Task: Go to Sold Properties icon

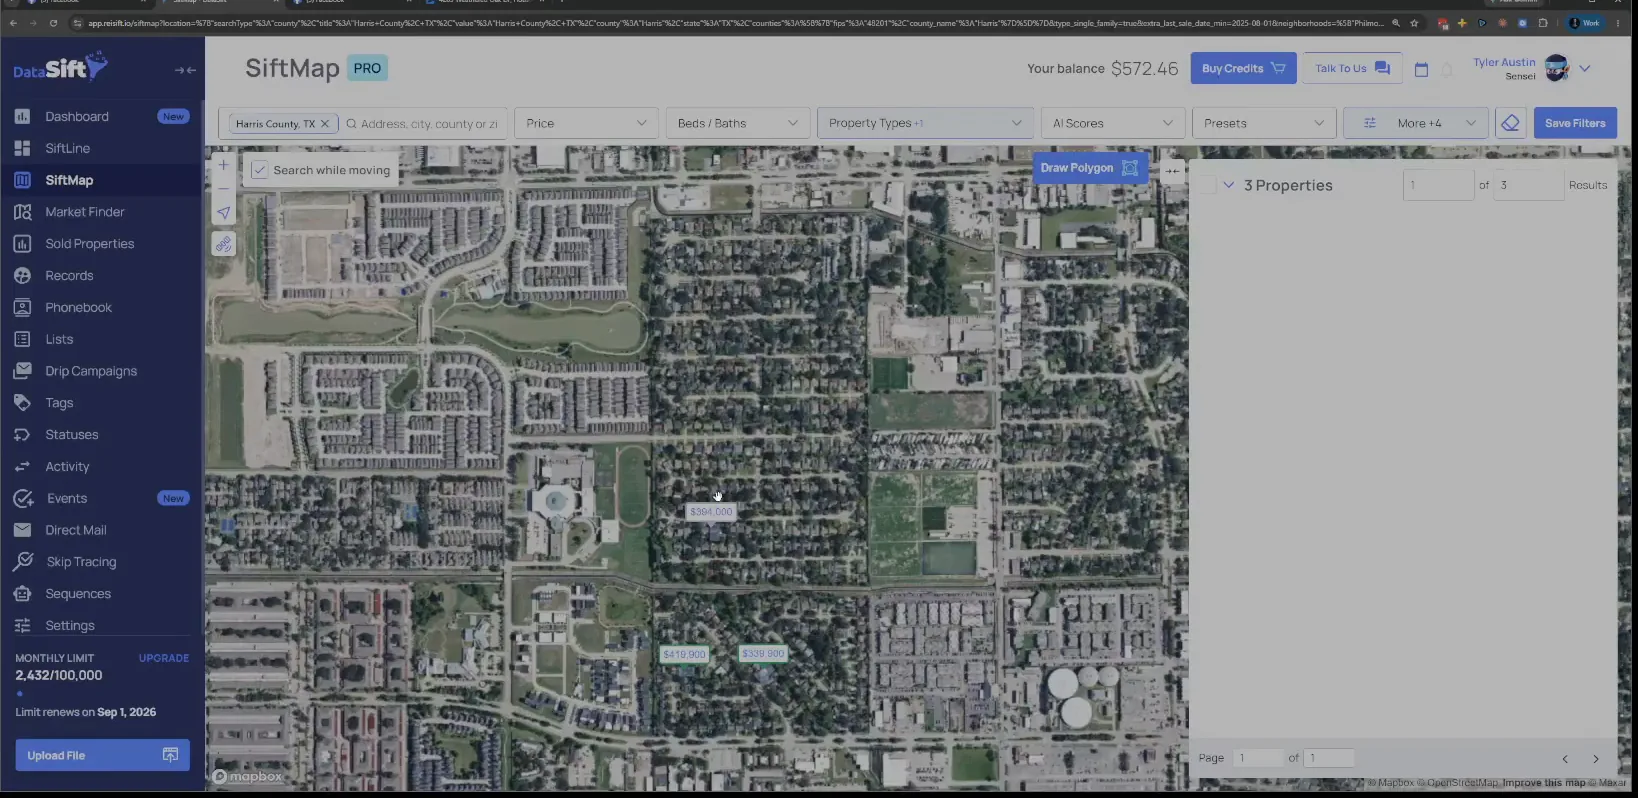Action: point(22,244)
